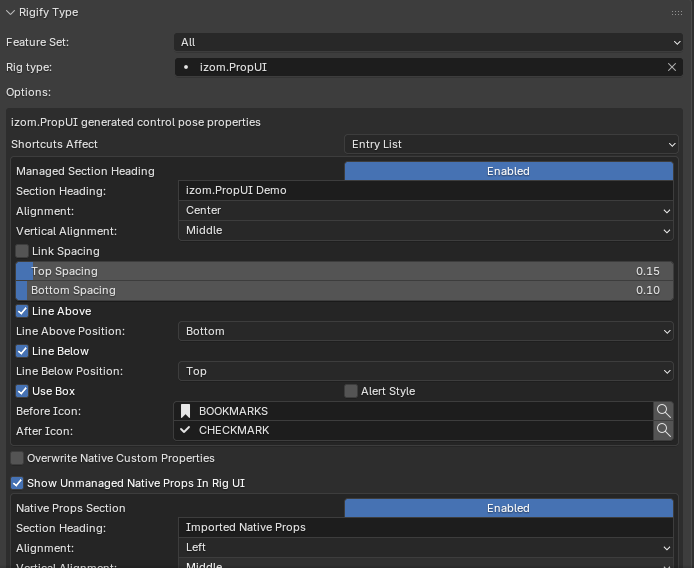Clear the izom.PropUI rig type
The height and width of the screenshot is (568, 694).
click(x=672, y=67)
